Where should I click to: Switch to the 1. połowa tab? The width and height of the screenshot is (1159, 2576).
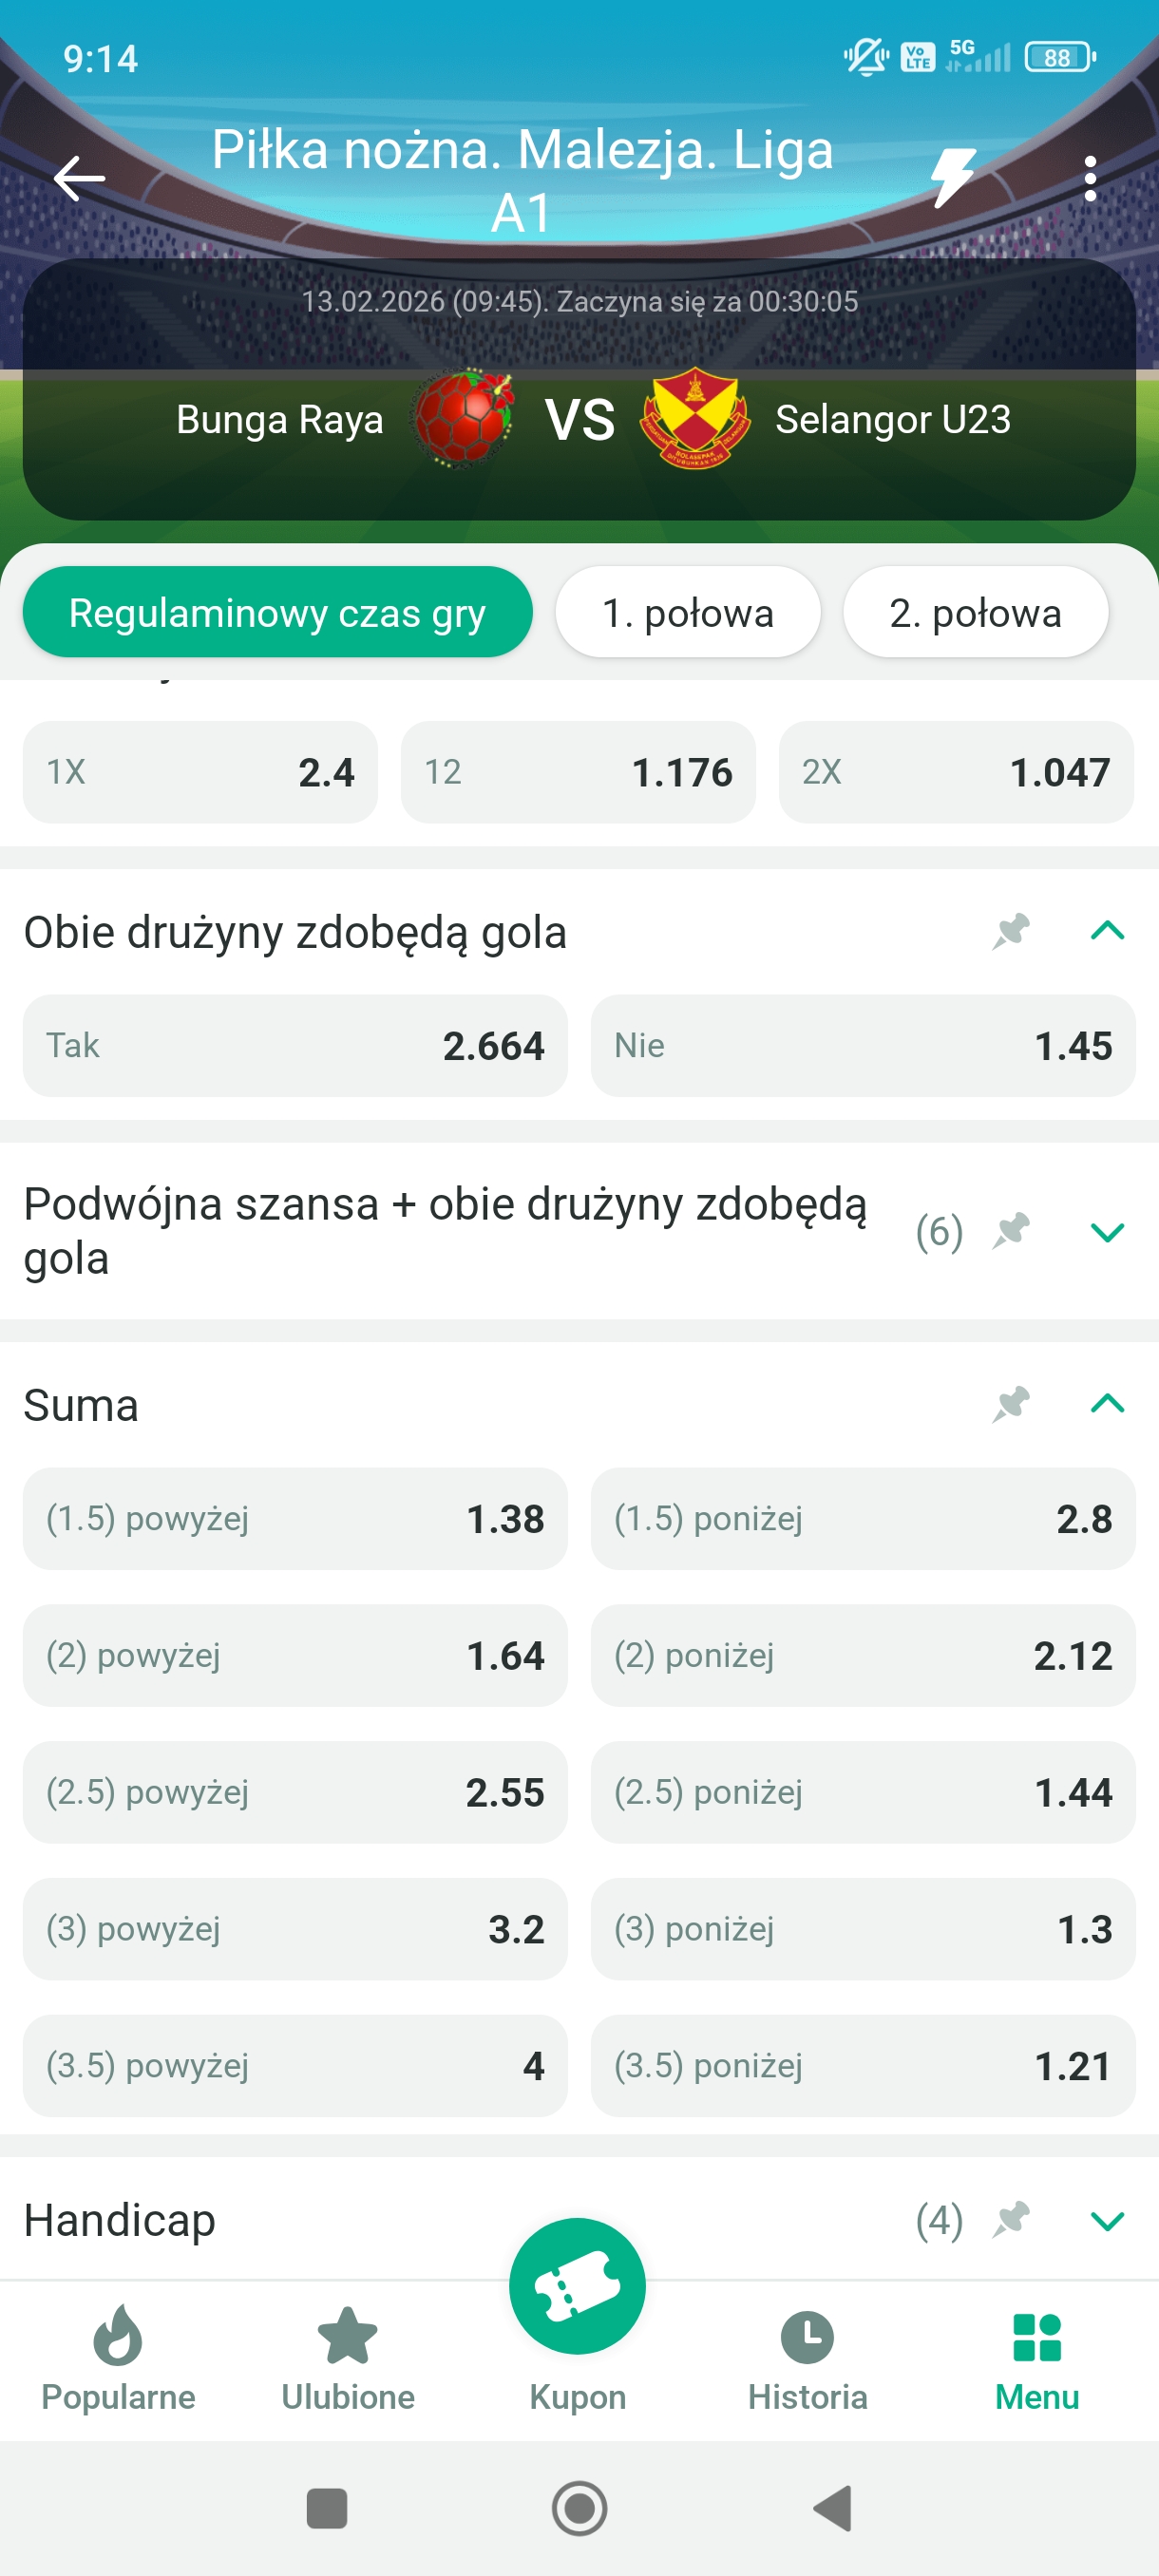click(688, 613)
